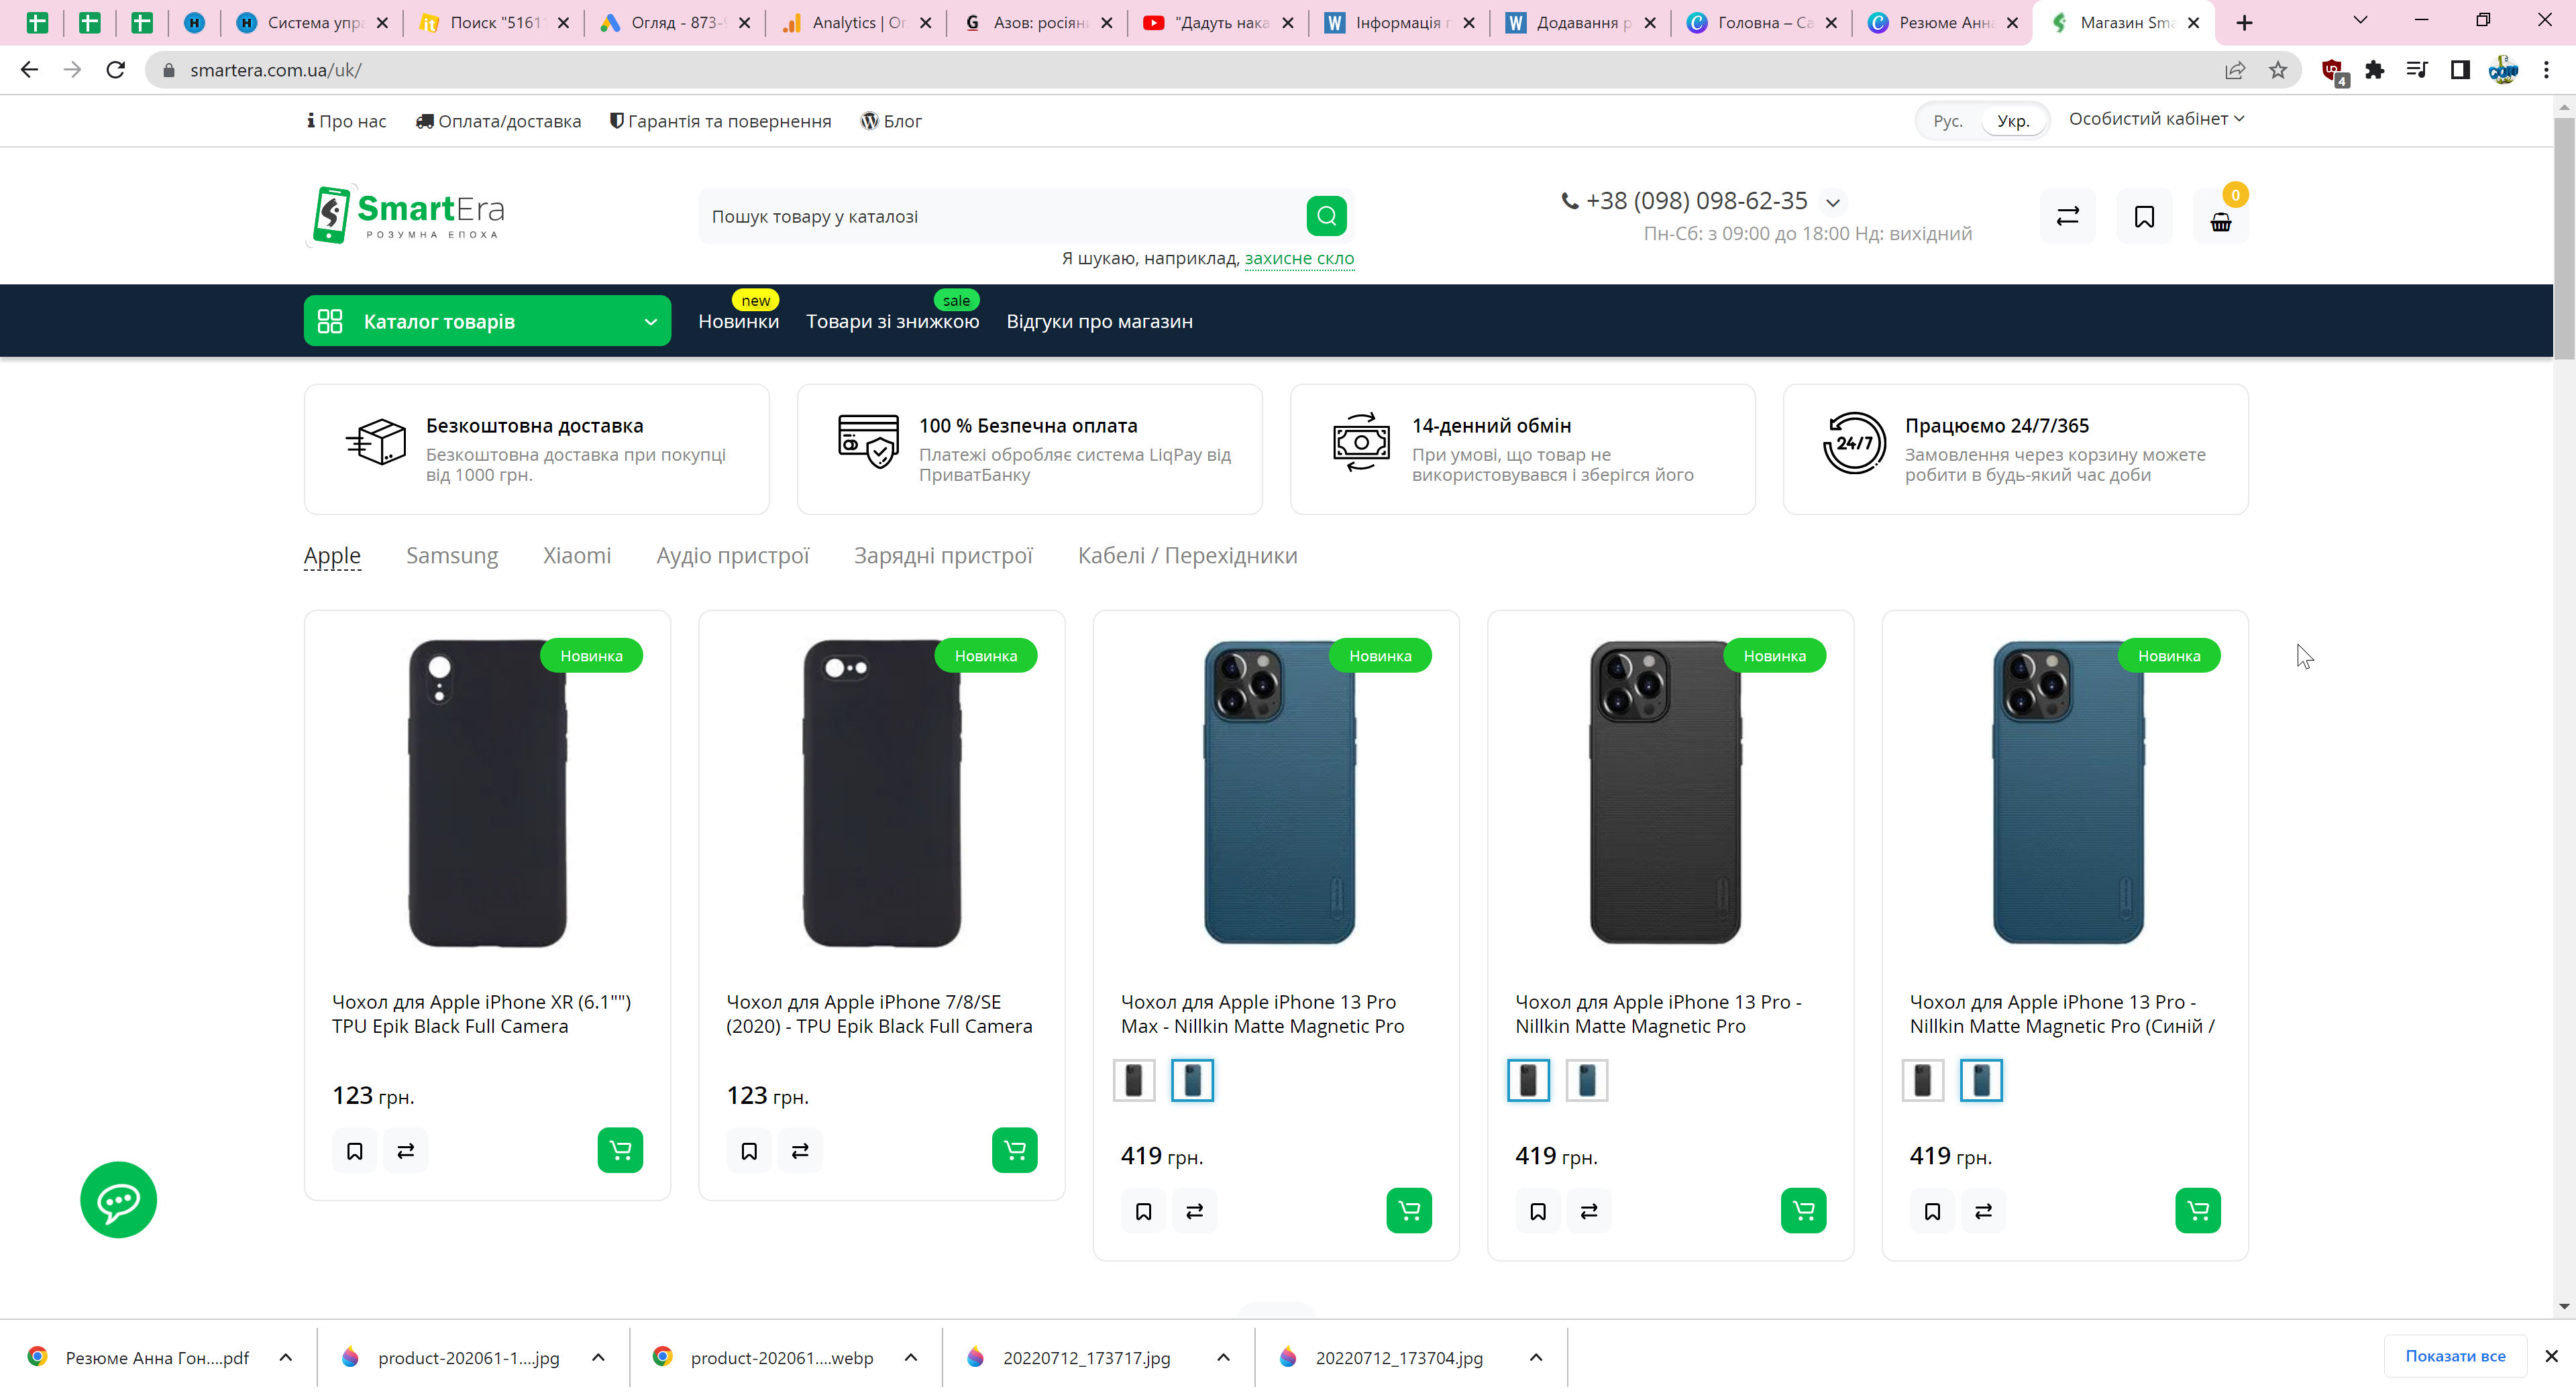
Task: Compare the iPhone 13 Pro Max case
Action: 1194,1211
